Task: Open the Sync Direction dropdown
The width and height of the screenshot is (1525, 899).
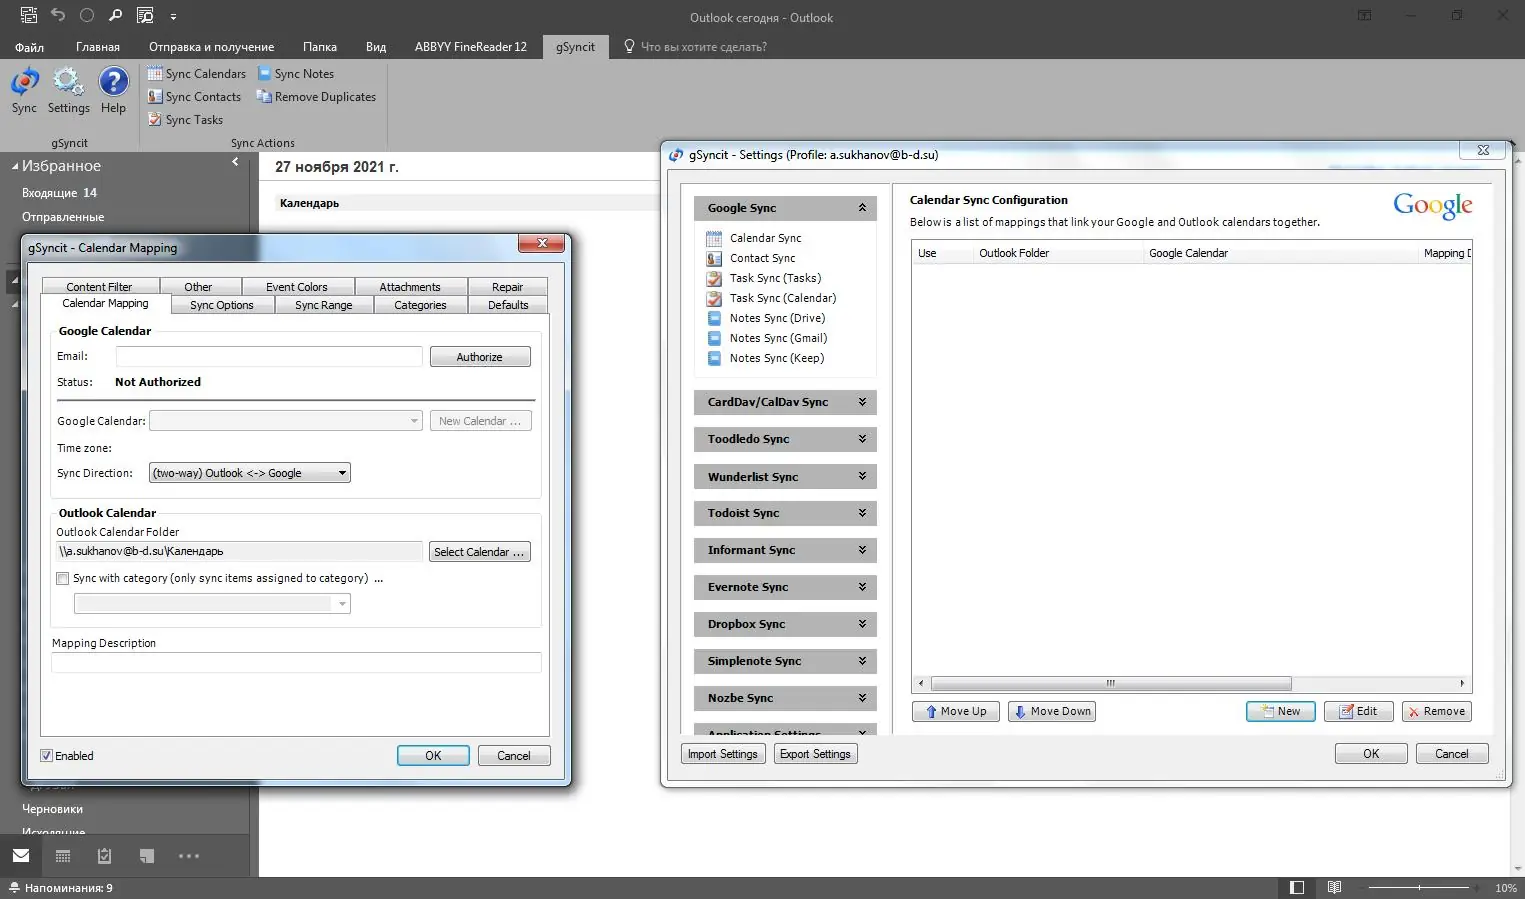Action: point(250,473)
